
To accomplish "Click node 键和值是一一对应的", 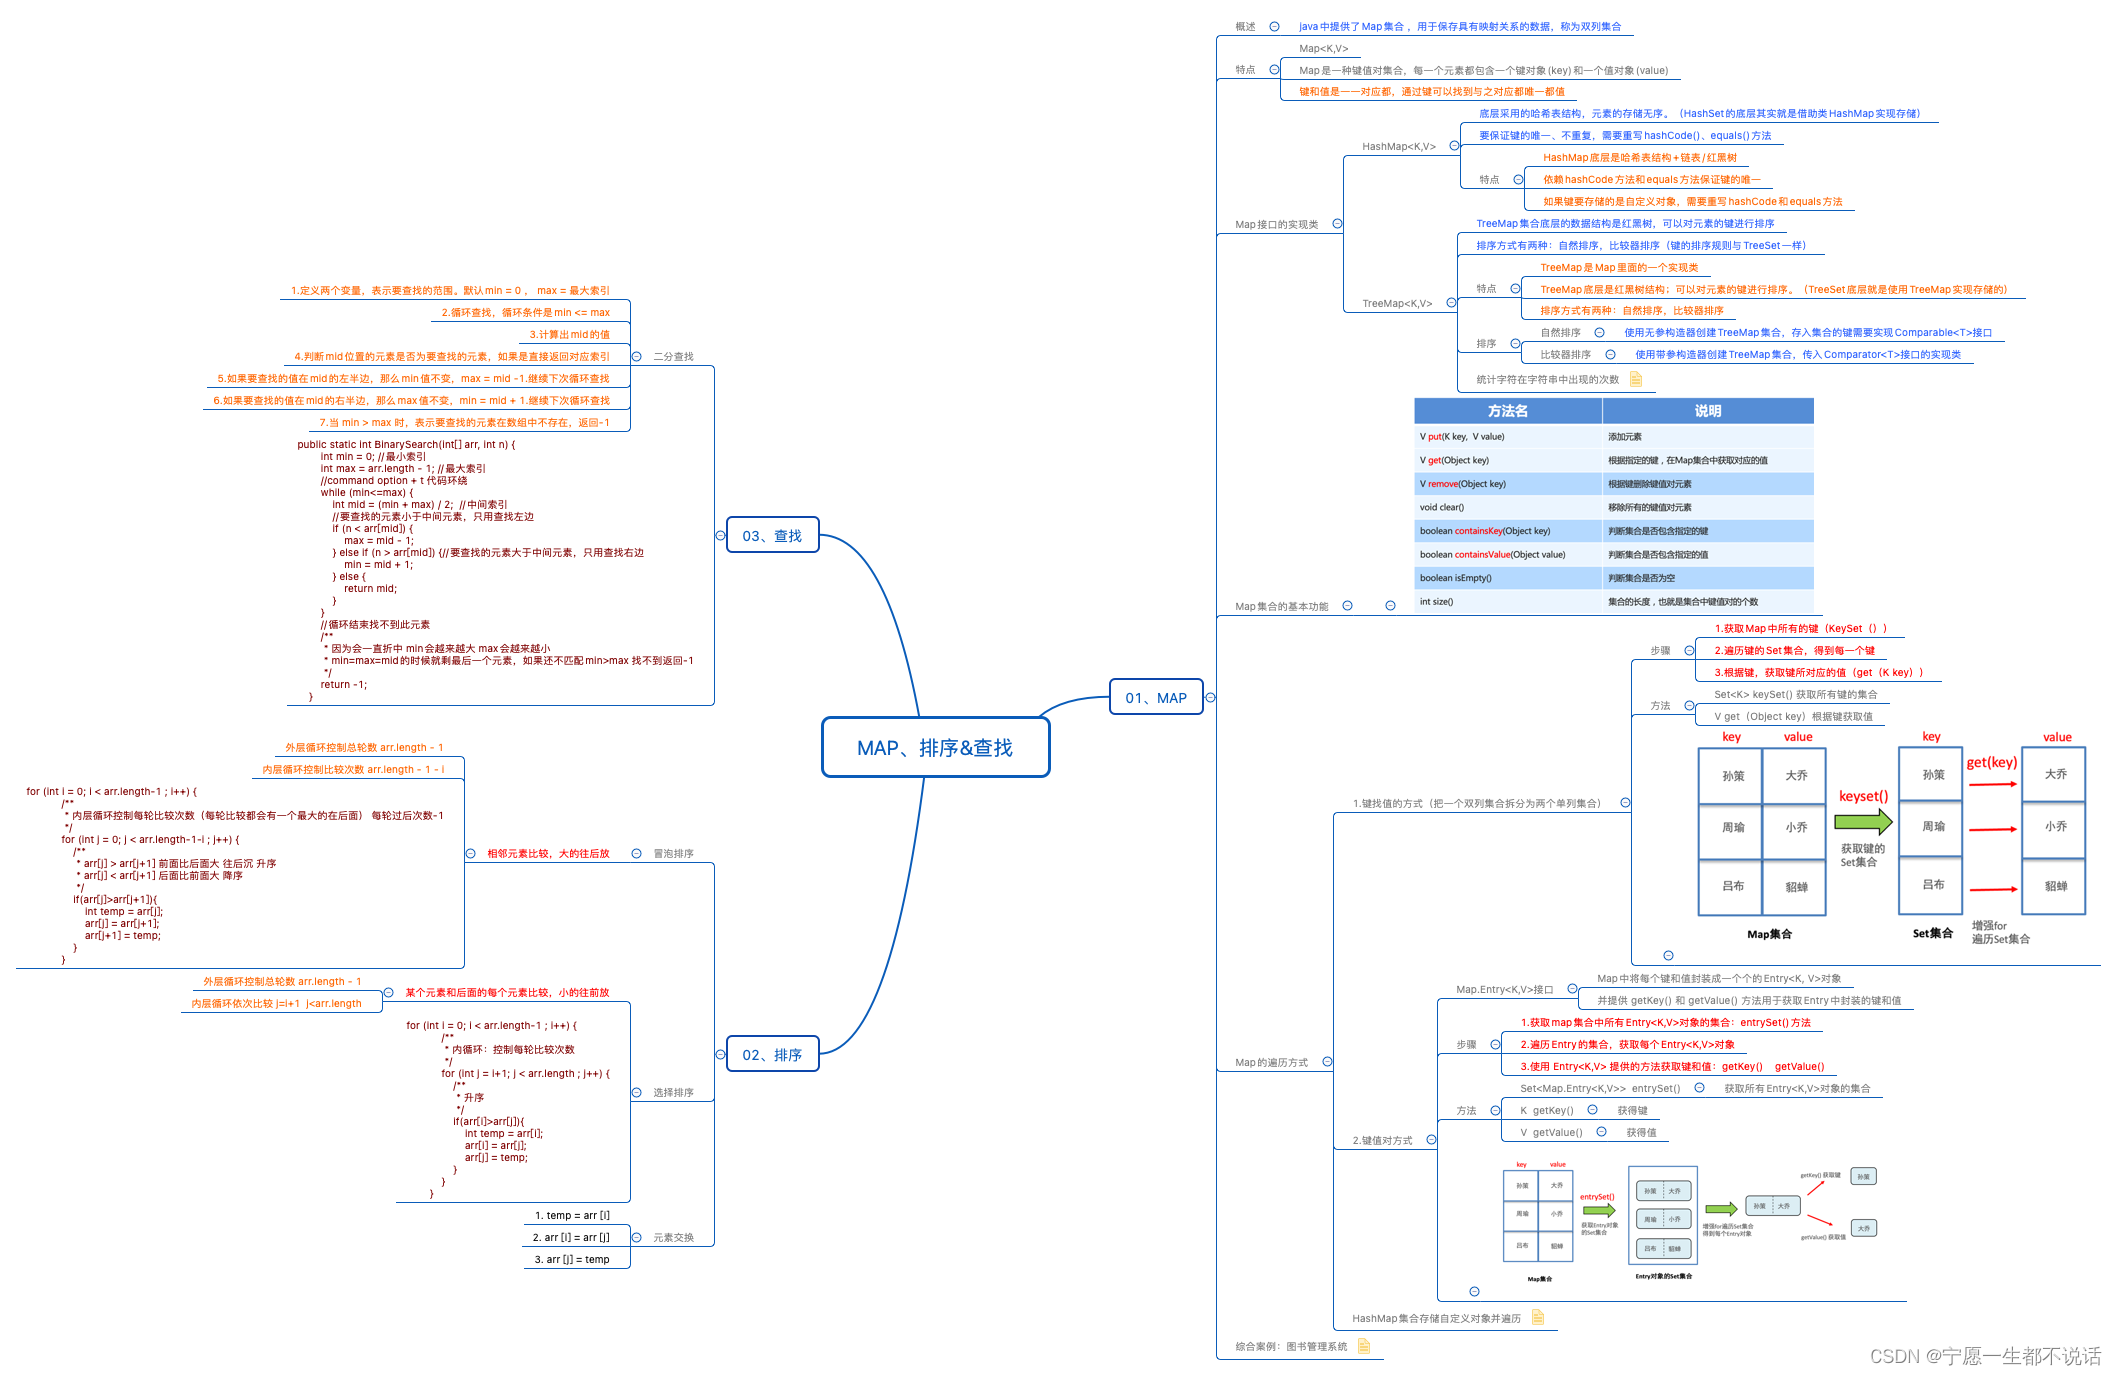I will pyautogui.click(x=1432, y=91).
